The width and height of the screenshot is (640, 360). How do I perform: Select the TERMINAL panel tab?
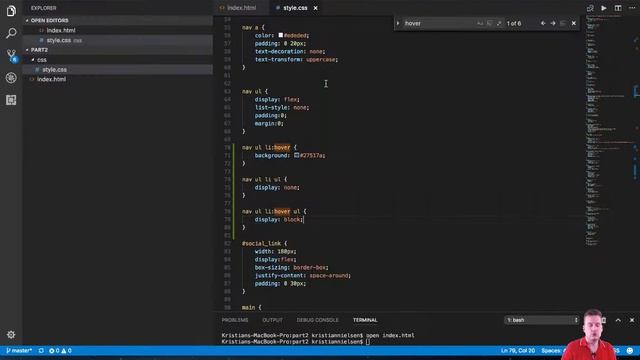point(365,320)
